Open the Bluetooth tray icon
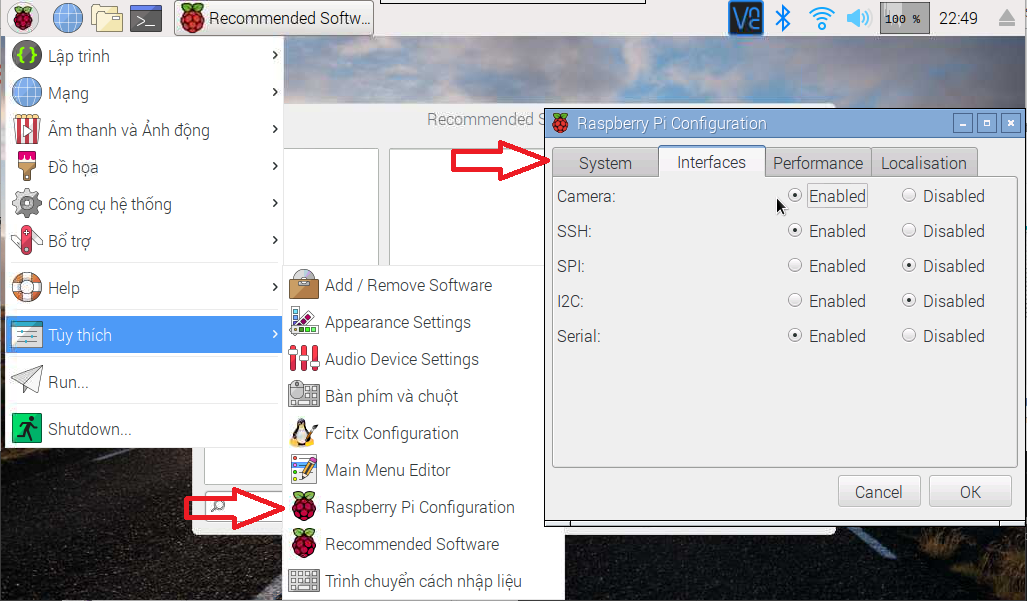 (x=783, y=18)
